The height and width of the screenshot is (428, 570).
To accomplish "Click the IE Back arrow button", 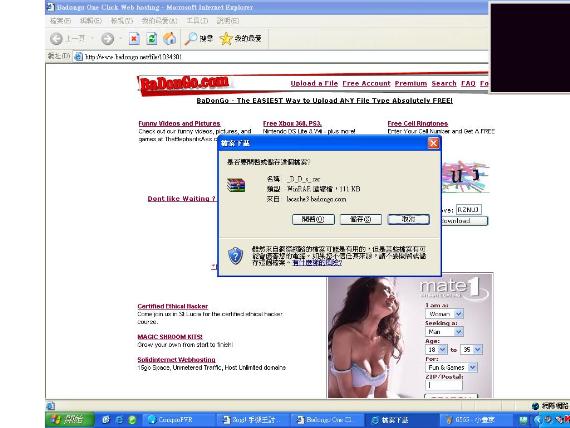I will [x=56, y=39].
